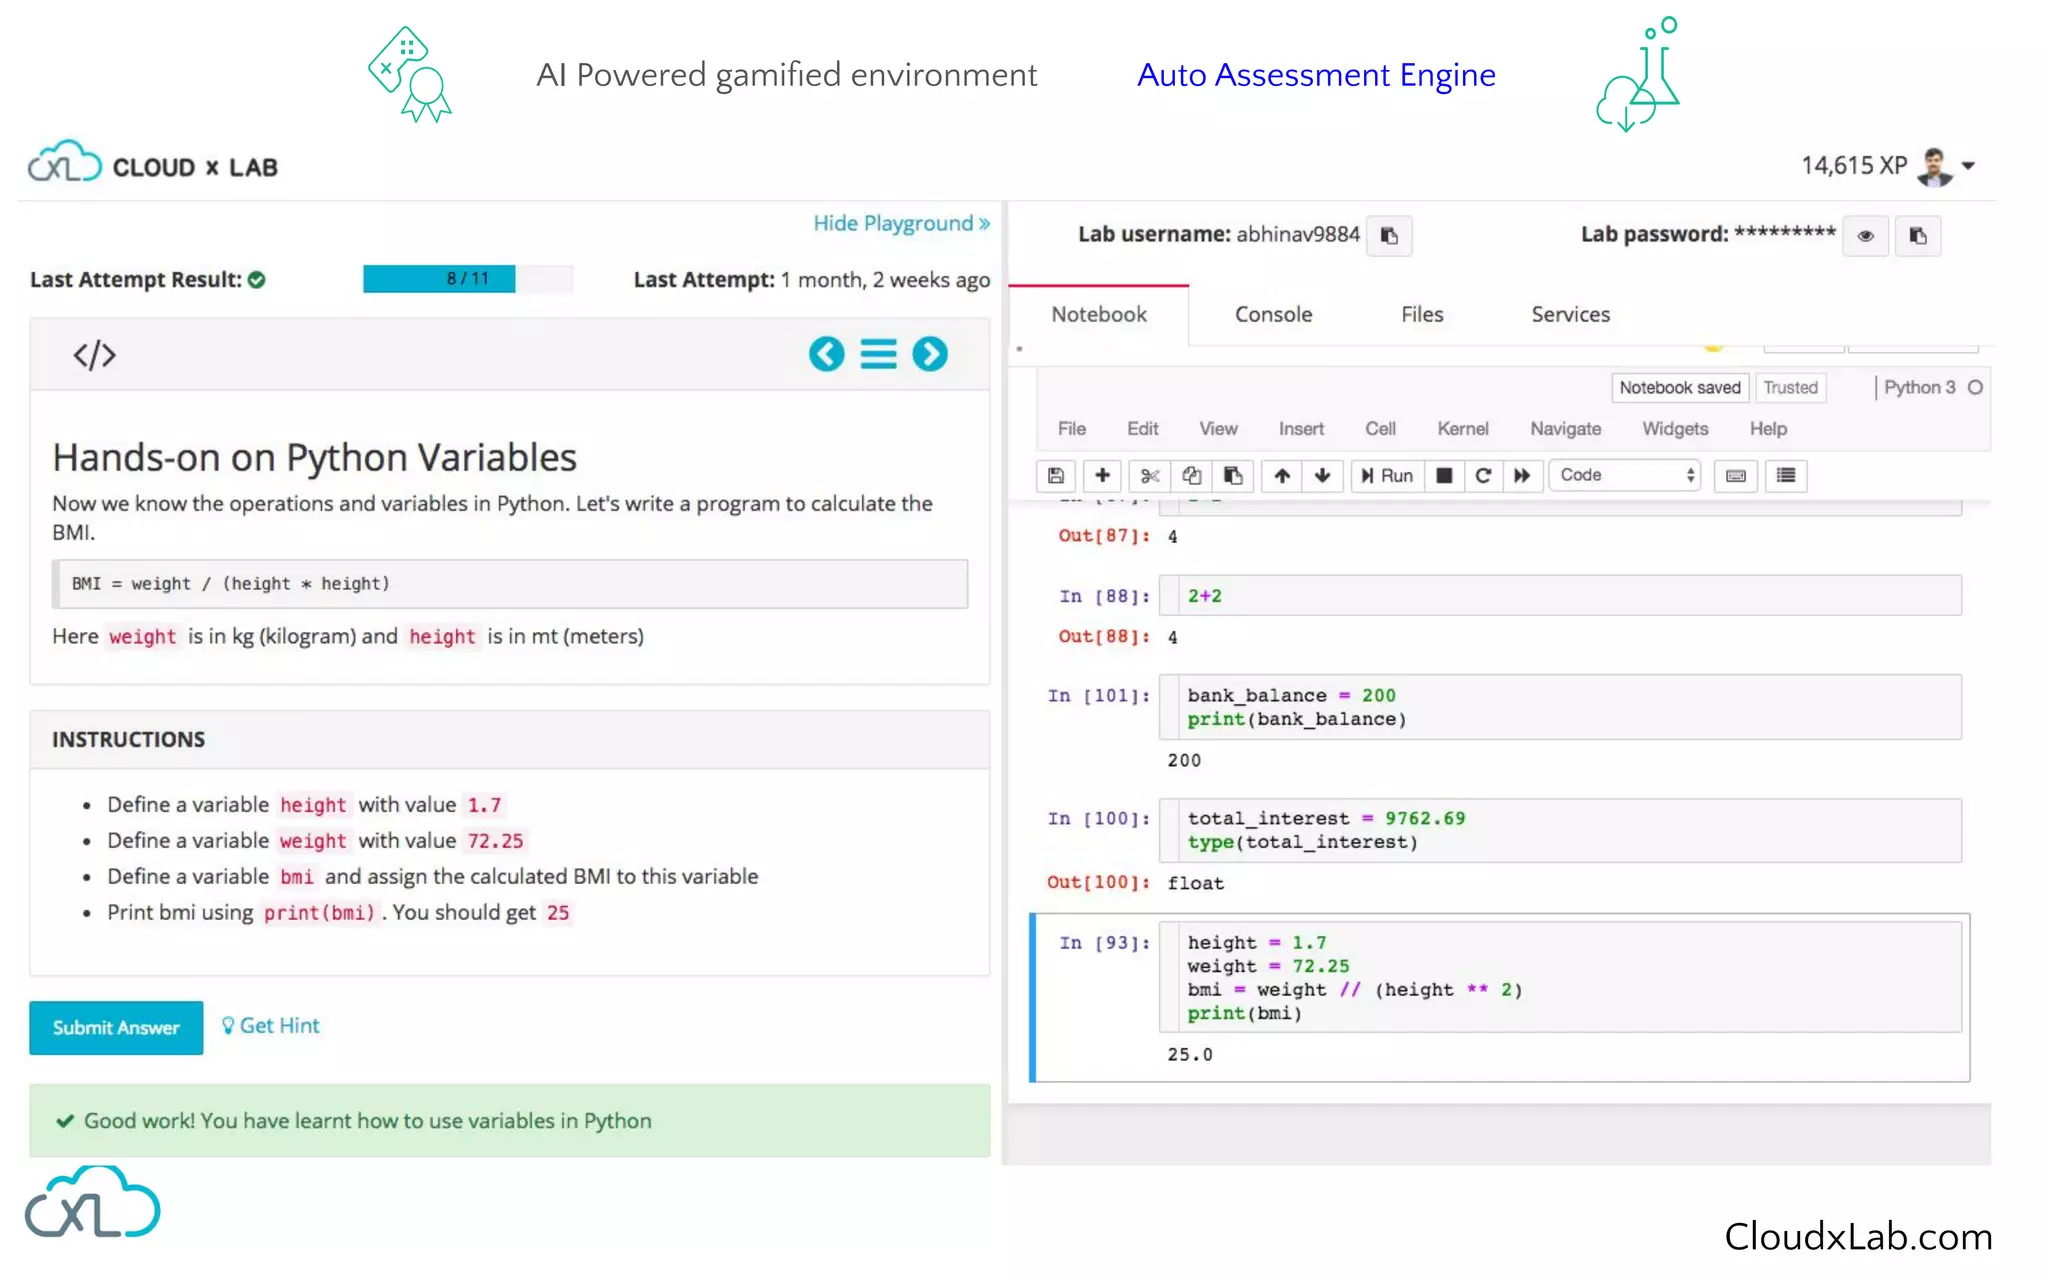Switch to the Console tab
Viewport: 2048px width, 1280px height.
1273,315
